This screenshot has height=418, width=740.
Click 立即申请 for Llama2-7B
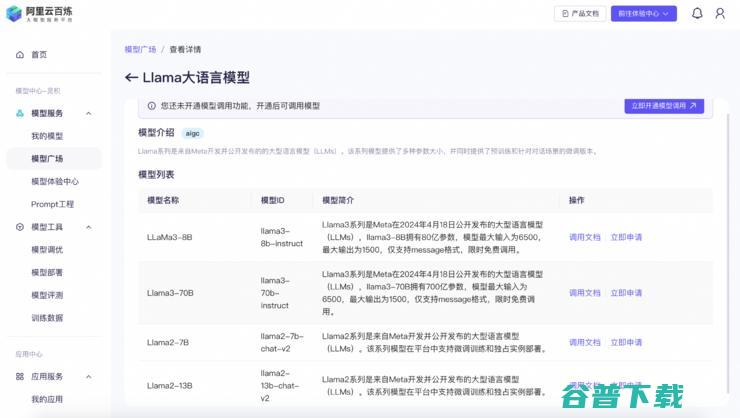pos(626,342)
